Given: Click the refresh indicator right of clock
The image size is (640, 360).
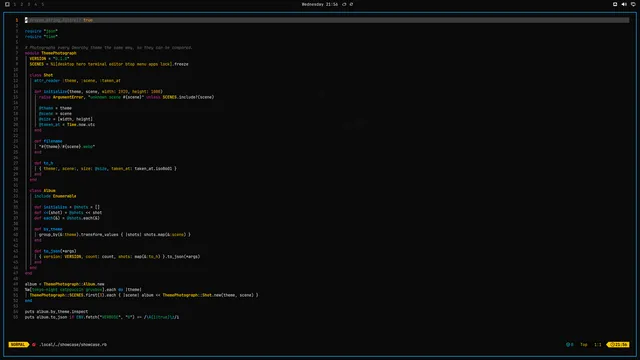Looking at the screenshot, I should click(351, 4).
